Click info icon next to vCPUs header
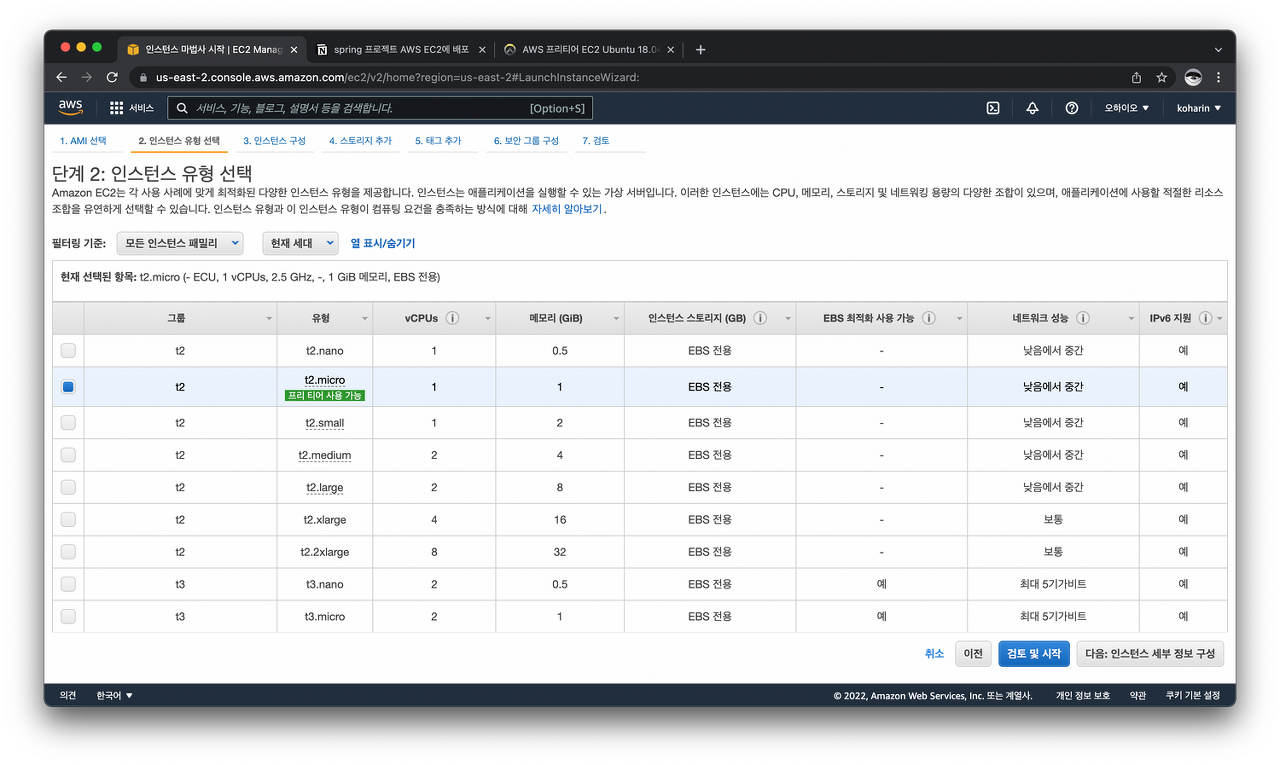1280x765 pixels. [x=452, y=318]
